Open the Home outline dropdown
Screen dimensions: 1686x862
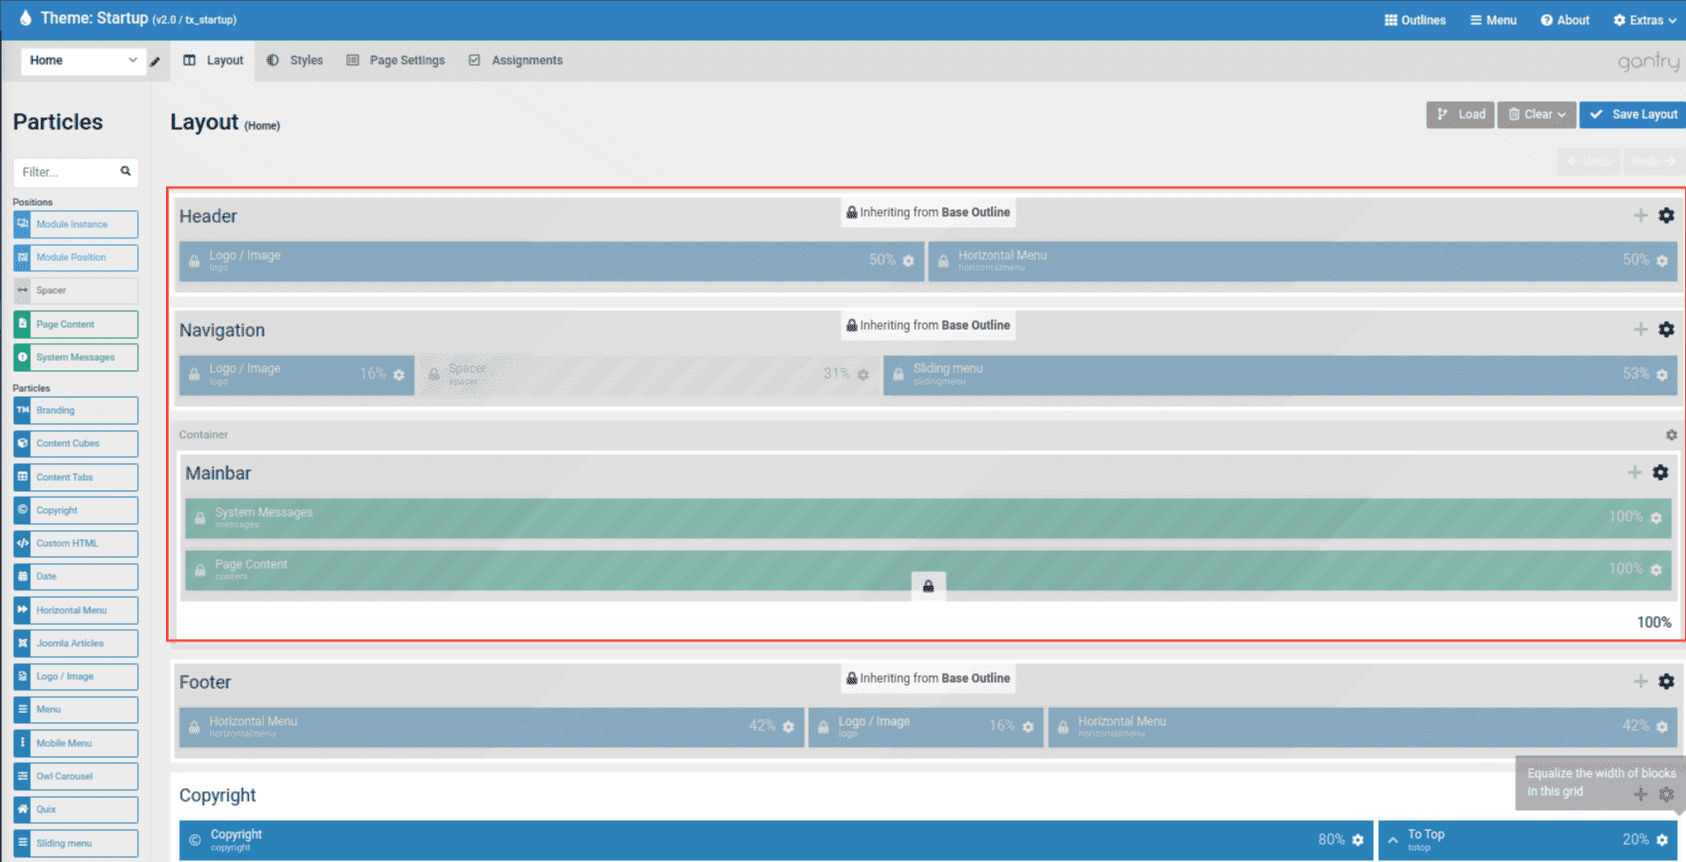(x=82, y=61)
